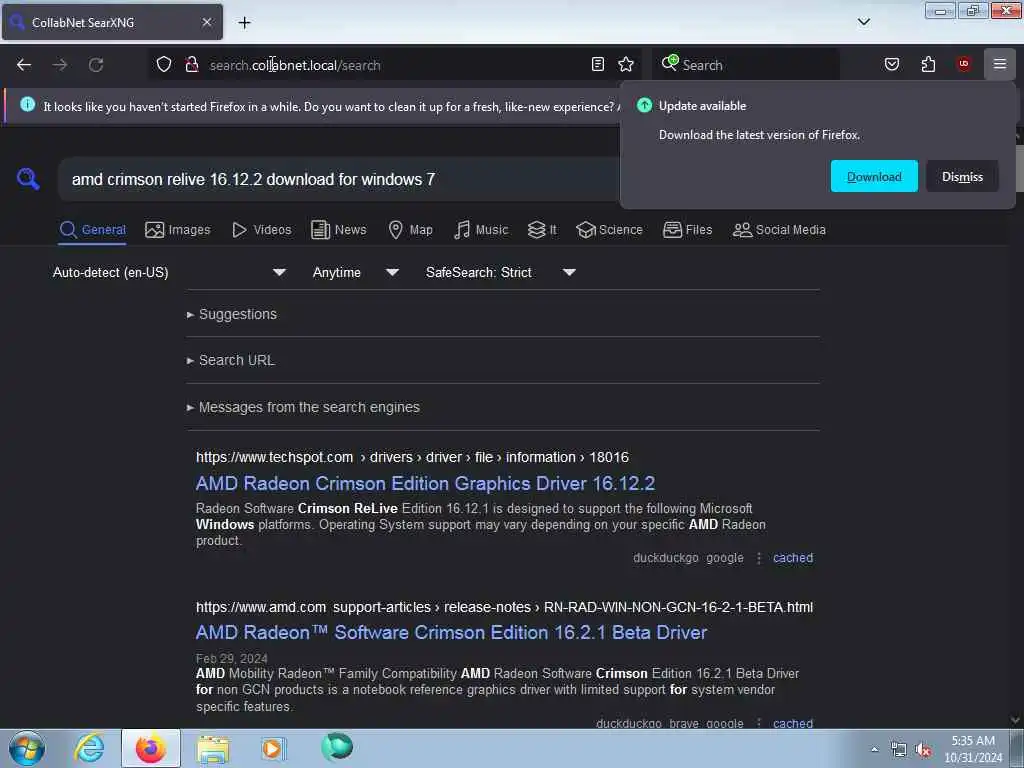Click the address bar URL
This screenshot has height=768, width=1024.
coord(295,65)
